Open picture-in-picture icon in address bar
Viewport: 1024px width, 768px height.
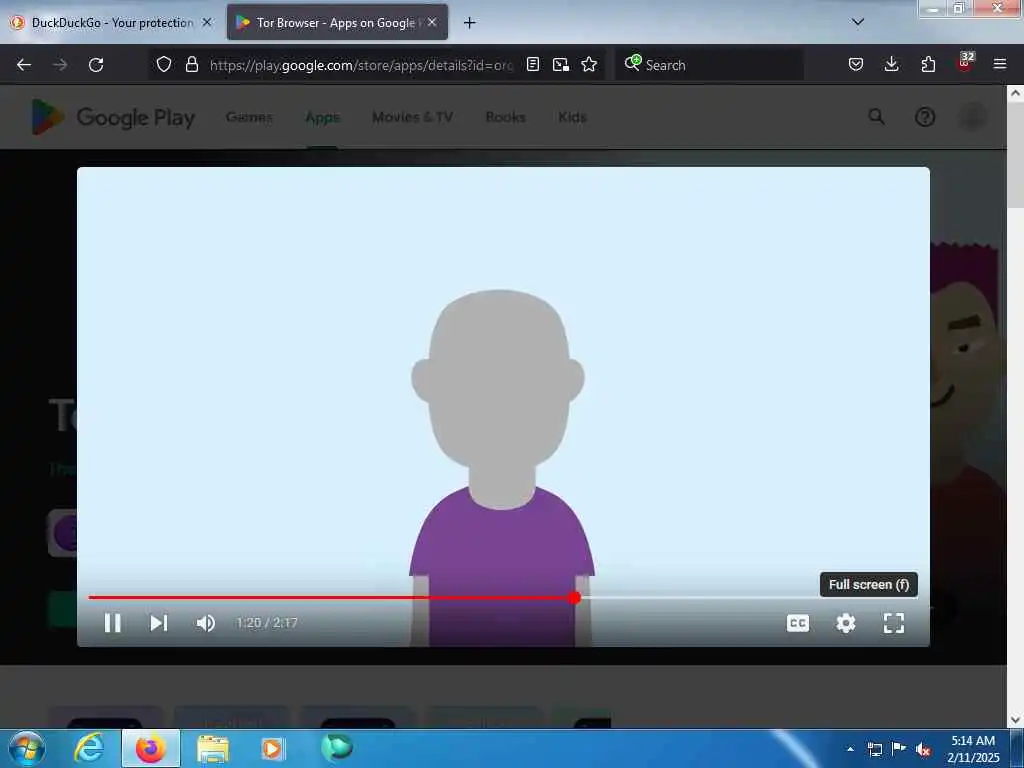pyautogui.click(x=560, y=64)
